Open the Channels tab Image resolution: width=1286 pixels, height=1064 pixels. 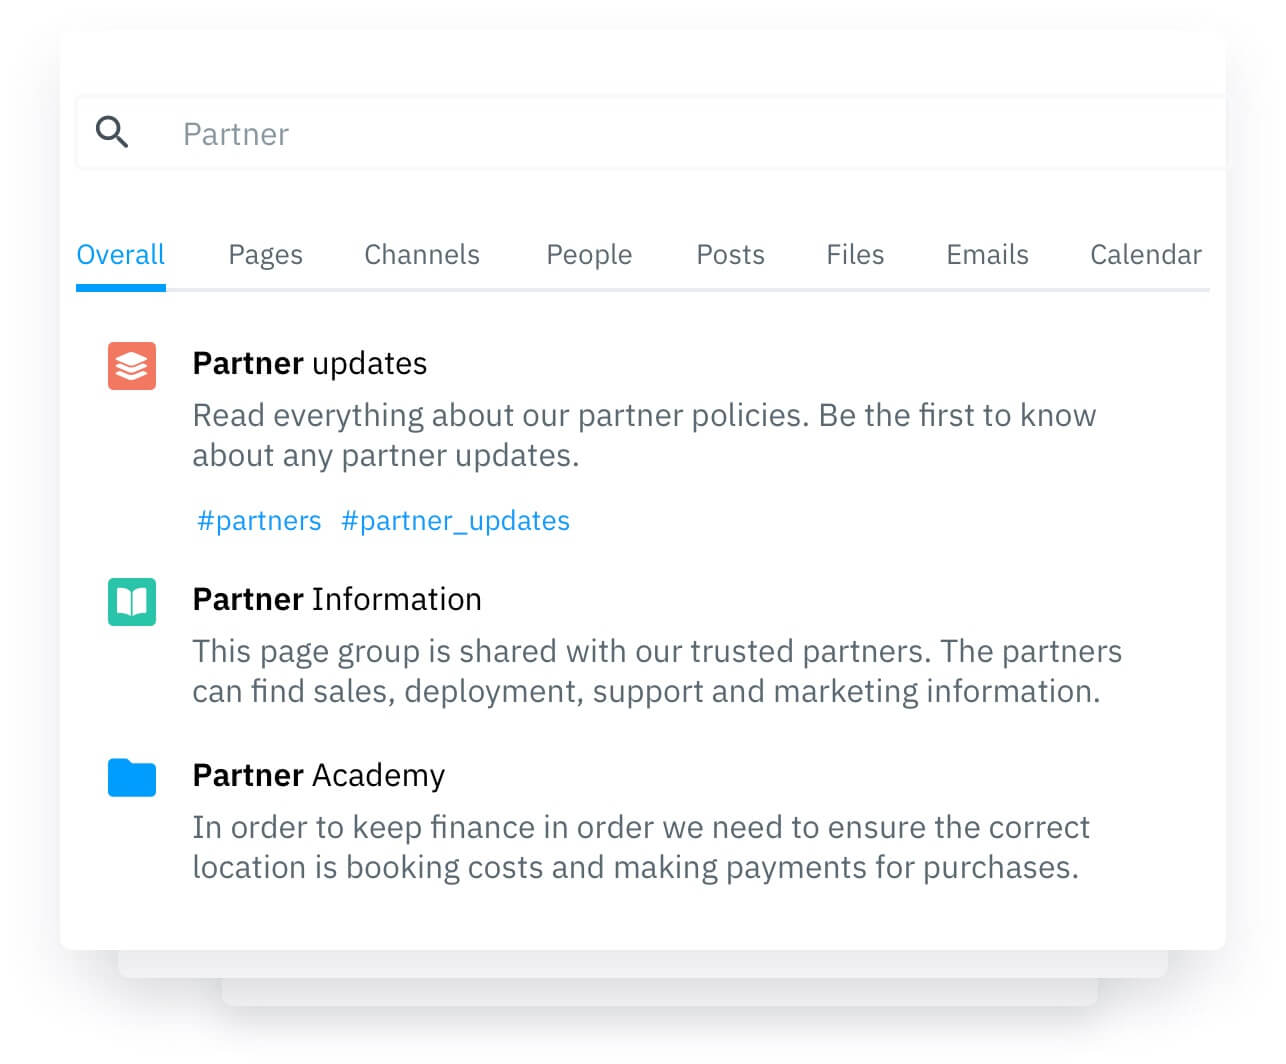[x=421, y=255]
